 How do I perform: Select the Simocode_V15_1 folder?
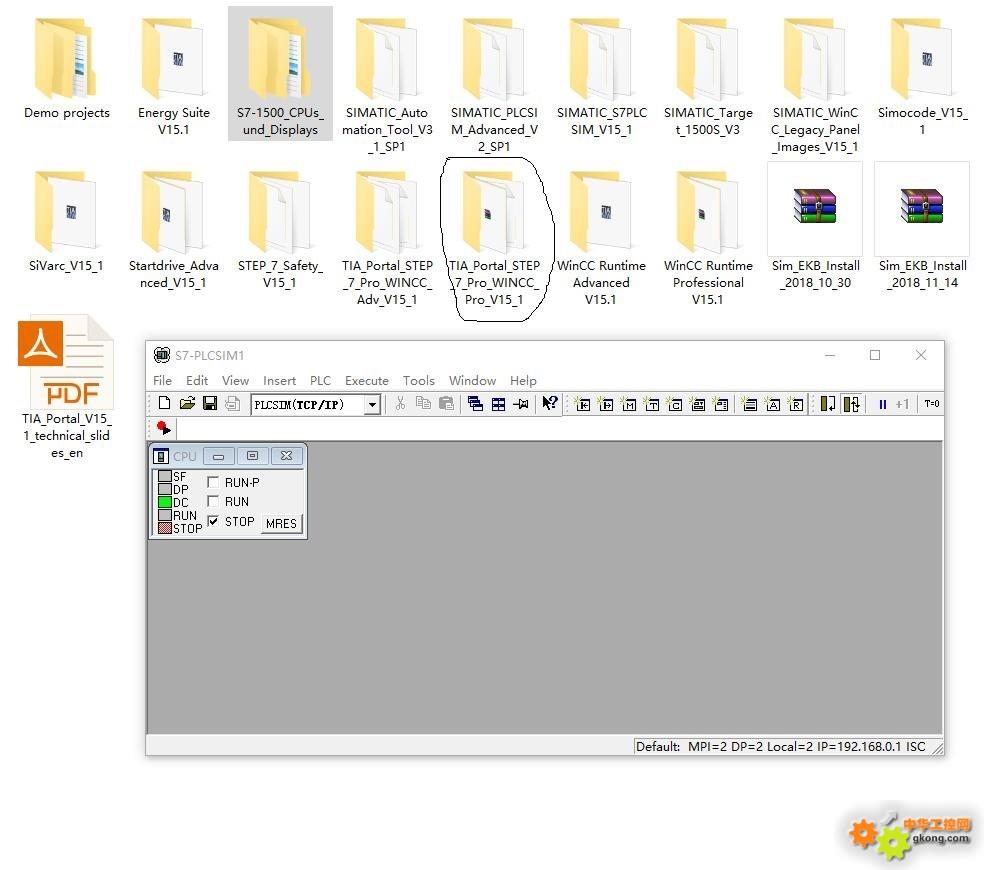pos(922,75)
